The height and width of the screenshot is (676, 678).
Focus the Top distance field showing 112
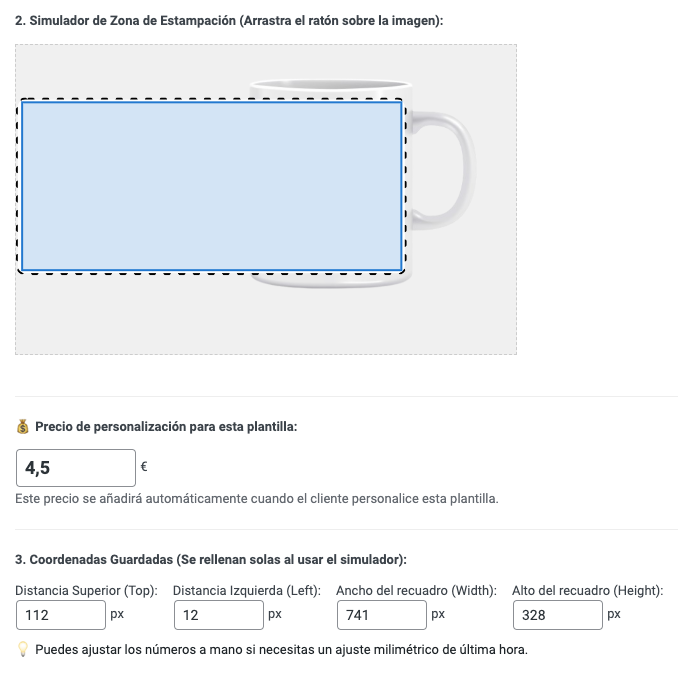61,615
